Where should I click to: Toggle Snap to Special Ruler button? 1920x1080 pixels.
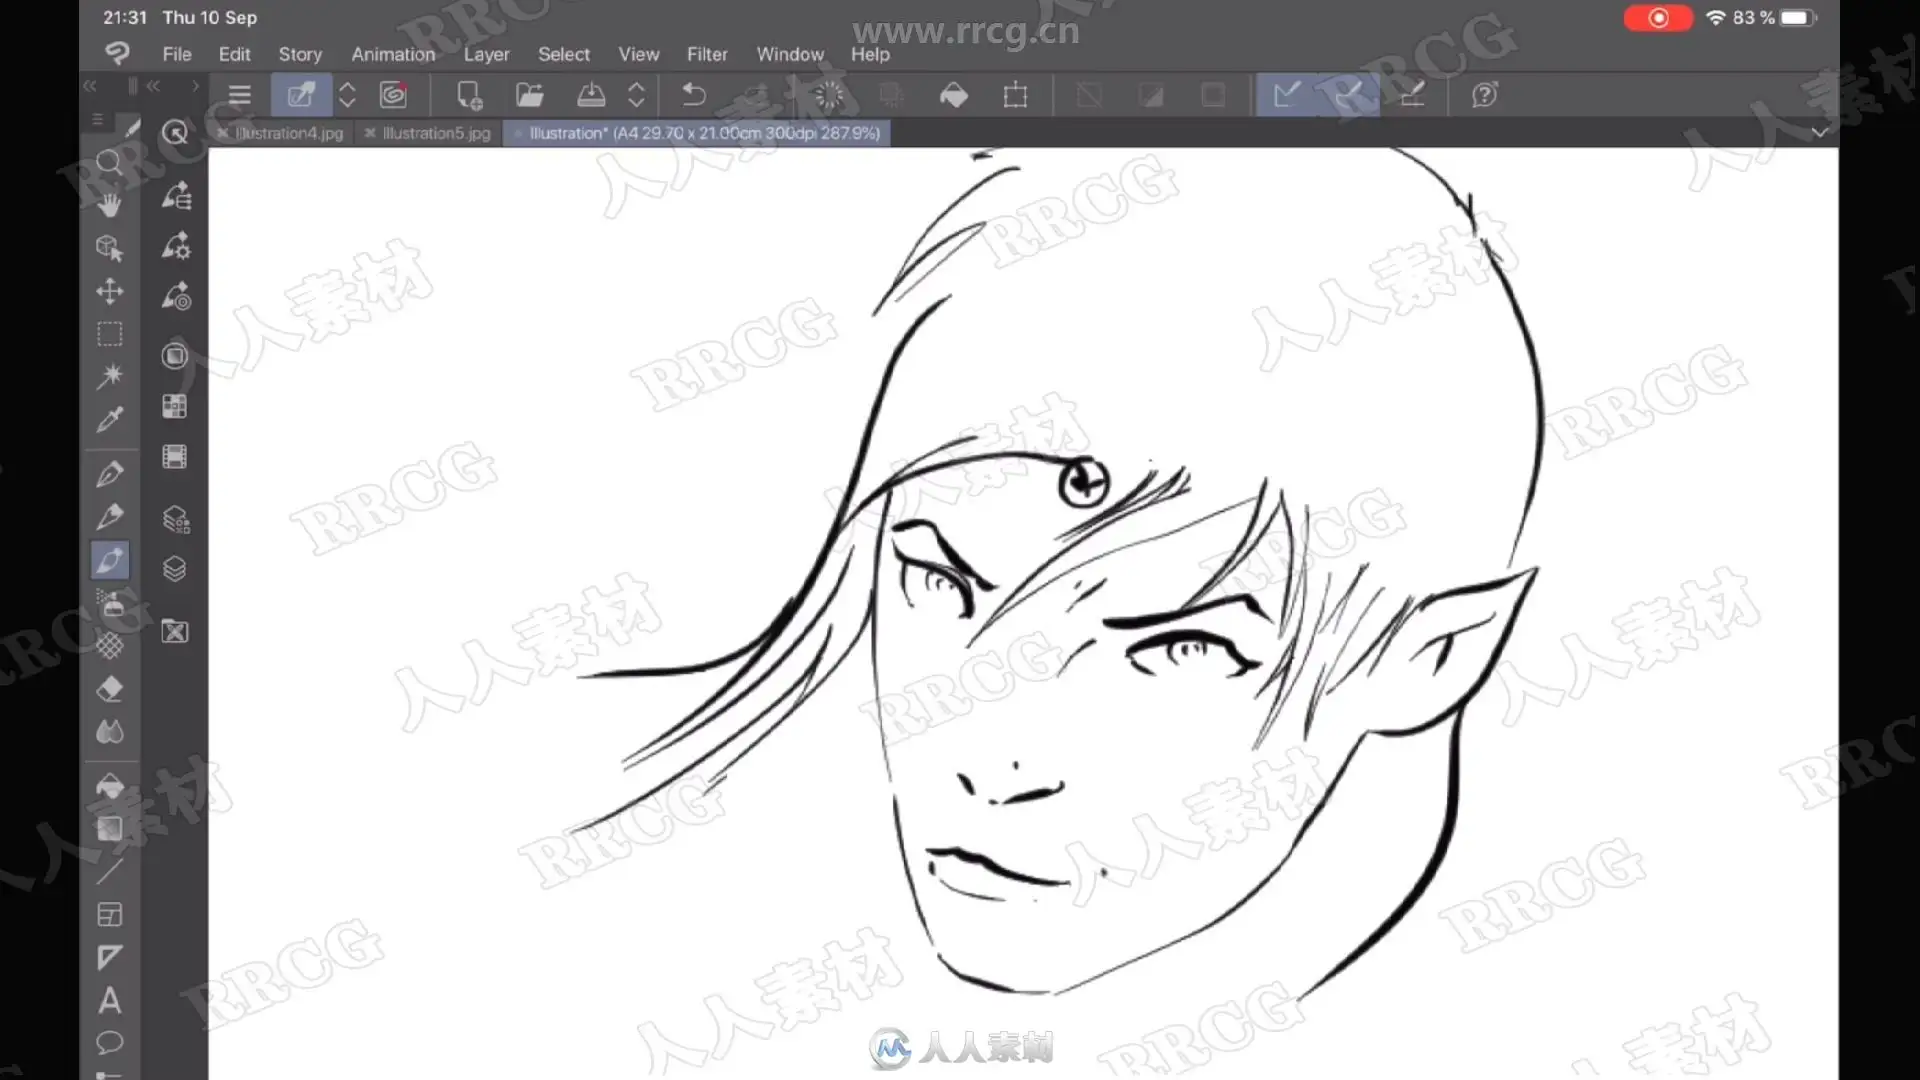1349,95
